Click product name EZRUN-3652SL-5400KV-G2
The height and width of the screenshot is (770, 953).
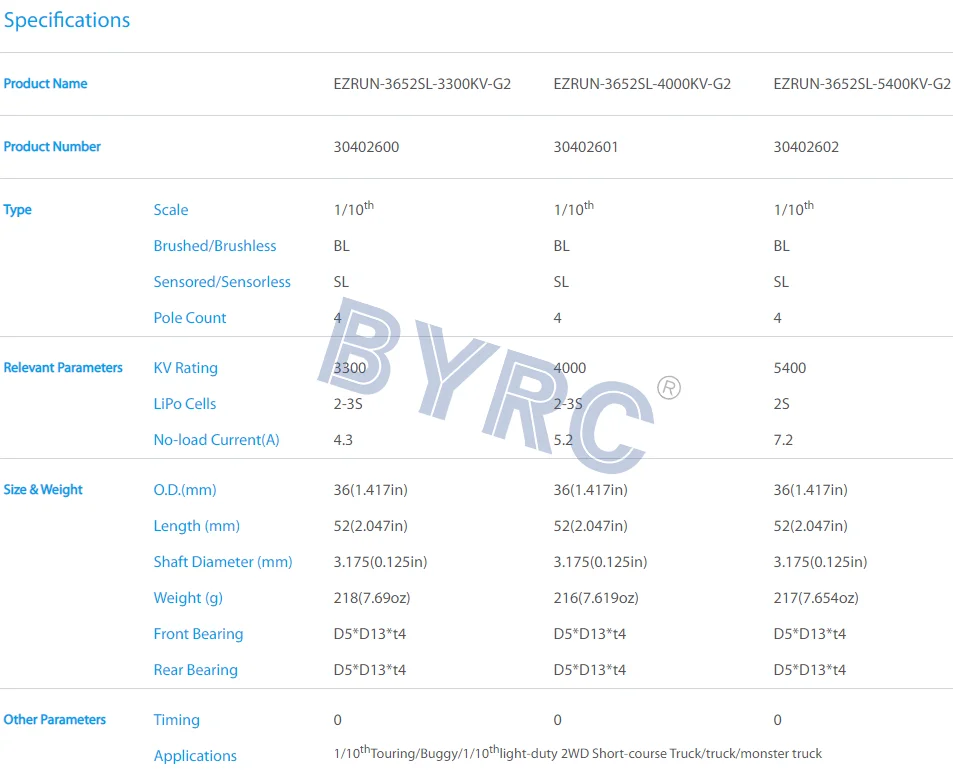862,84
